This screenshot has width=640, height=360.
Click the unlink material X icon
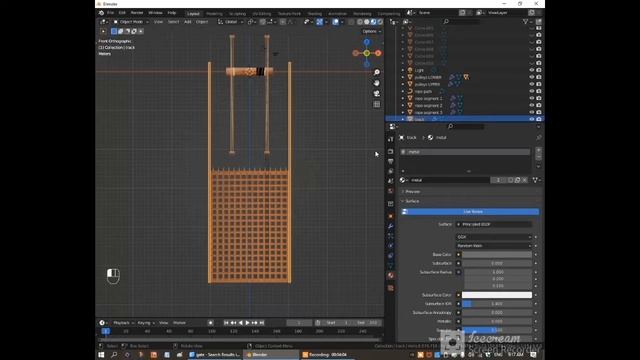[x=525, y=180]
